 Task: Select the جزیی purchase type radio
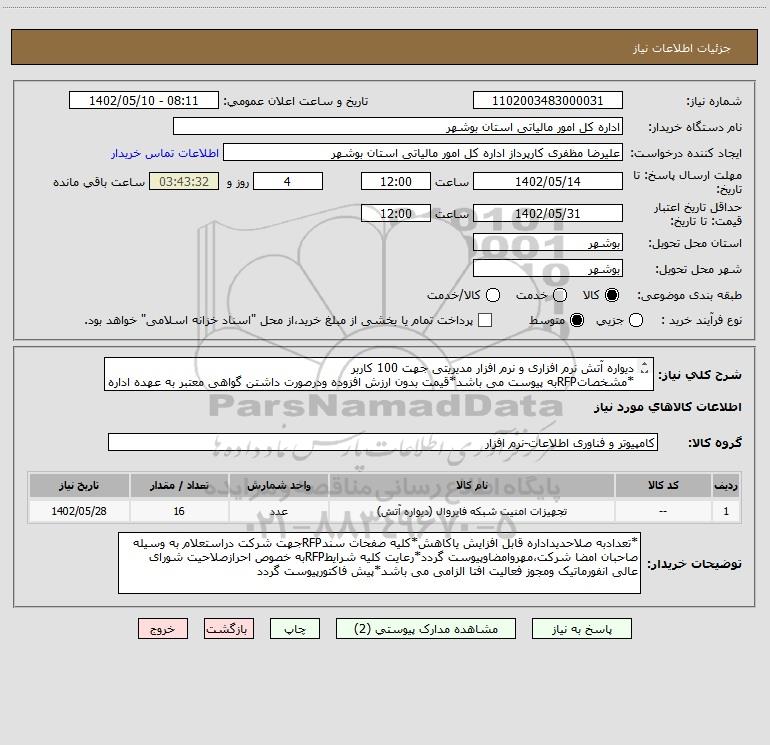pyautogui.click(x=635, y=321)
